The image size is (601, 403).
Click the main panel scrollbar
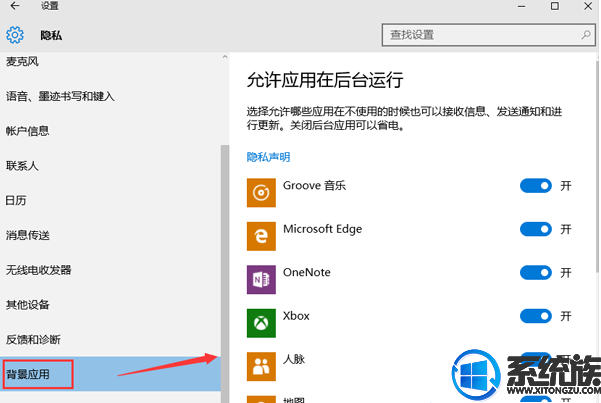click(598, 166)
